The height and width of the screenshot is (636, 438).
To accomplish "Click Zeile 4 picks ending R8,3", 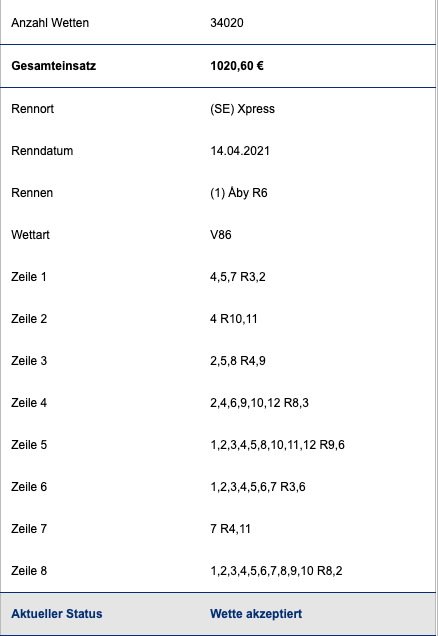I will 259,403.
